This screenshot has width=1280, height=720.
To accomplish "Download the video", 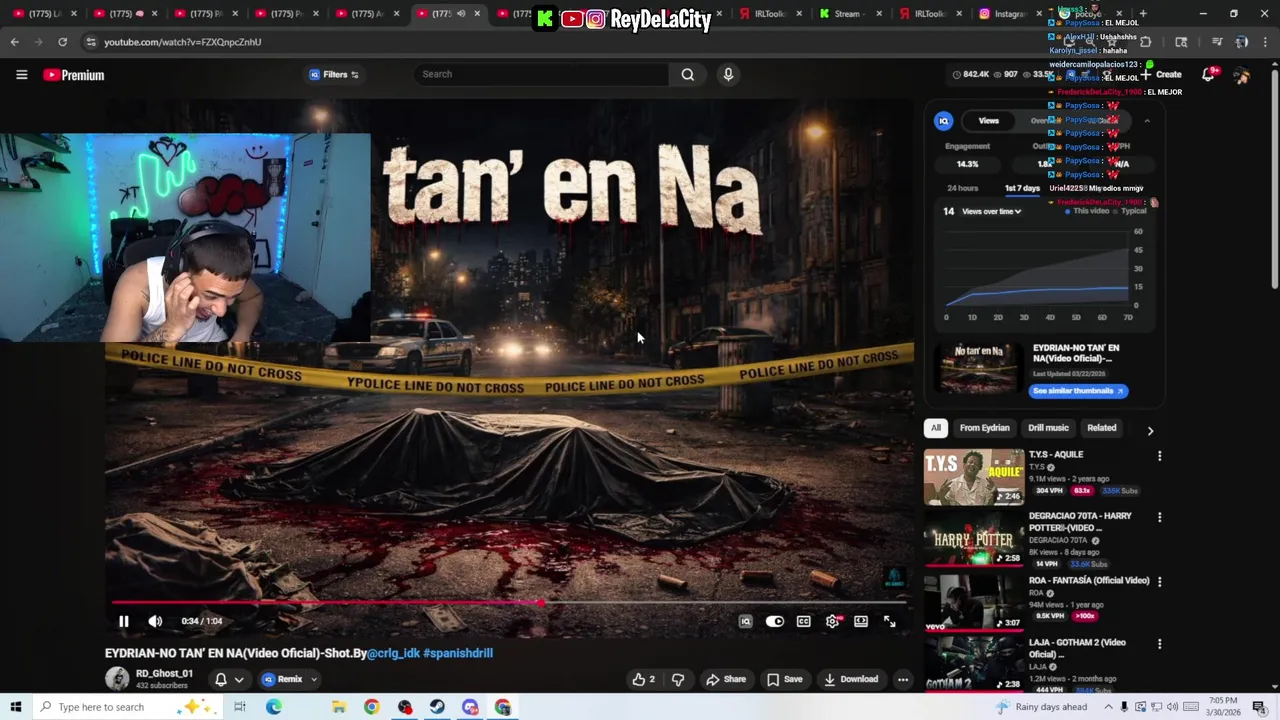I will 851,679.
